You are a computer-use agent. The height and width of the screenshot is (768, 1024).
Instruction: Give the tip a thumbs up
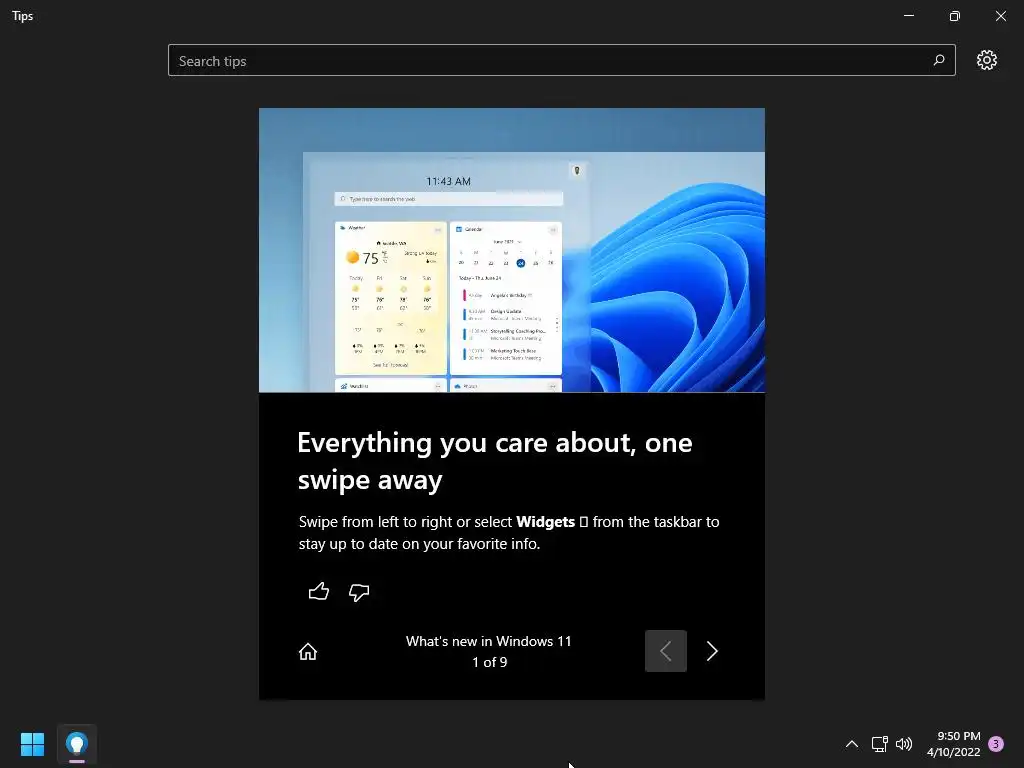(x=319, y=592)
